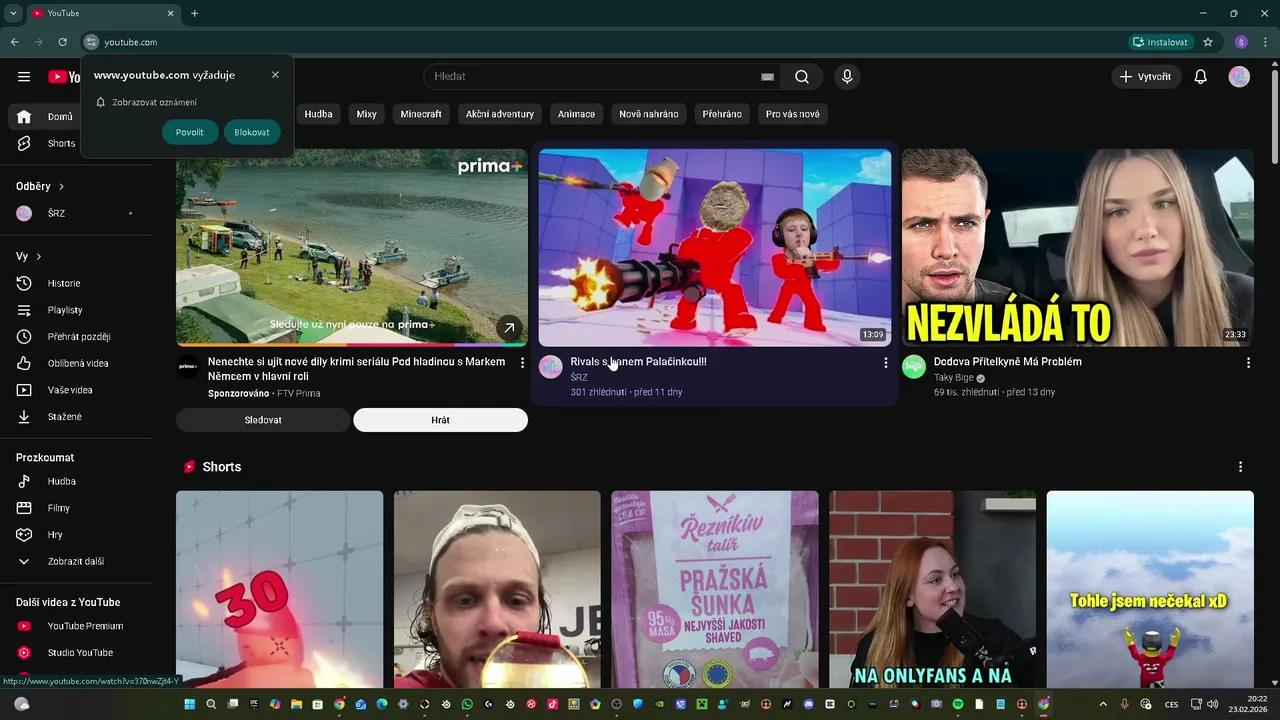
Task: Open the Windows Start menu
Action: [x=189, y=704]
